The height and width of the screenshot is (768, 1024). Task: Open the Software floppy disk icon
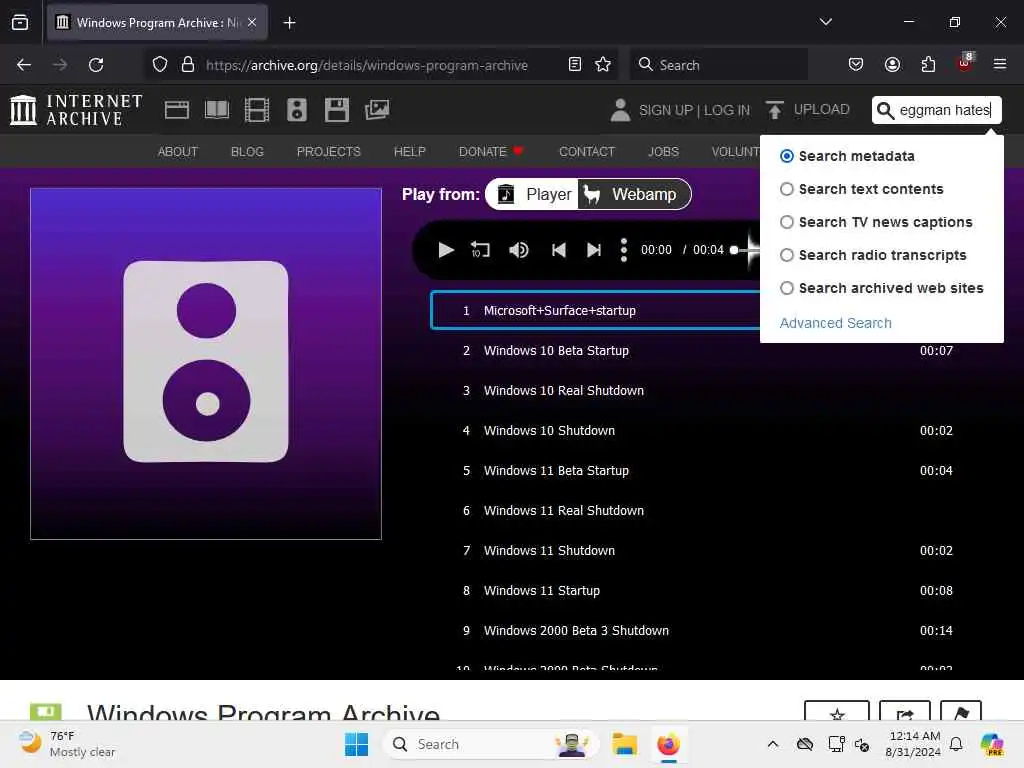point(336,110)
